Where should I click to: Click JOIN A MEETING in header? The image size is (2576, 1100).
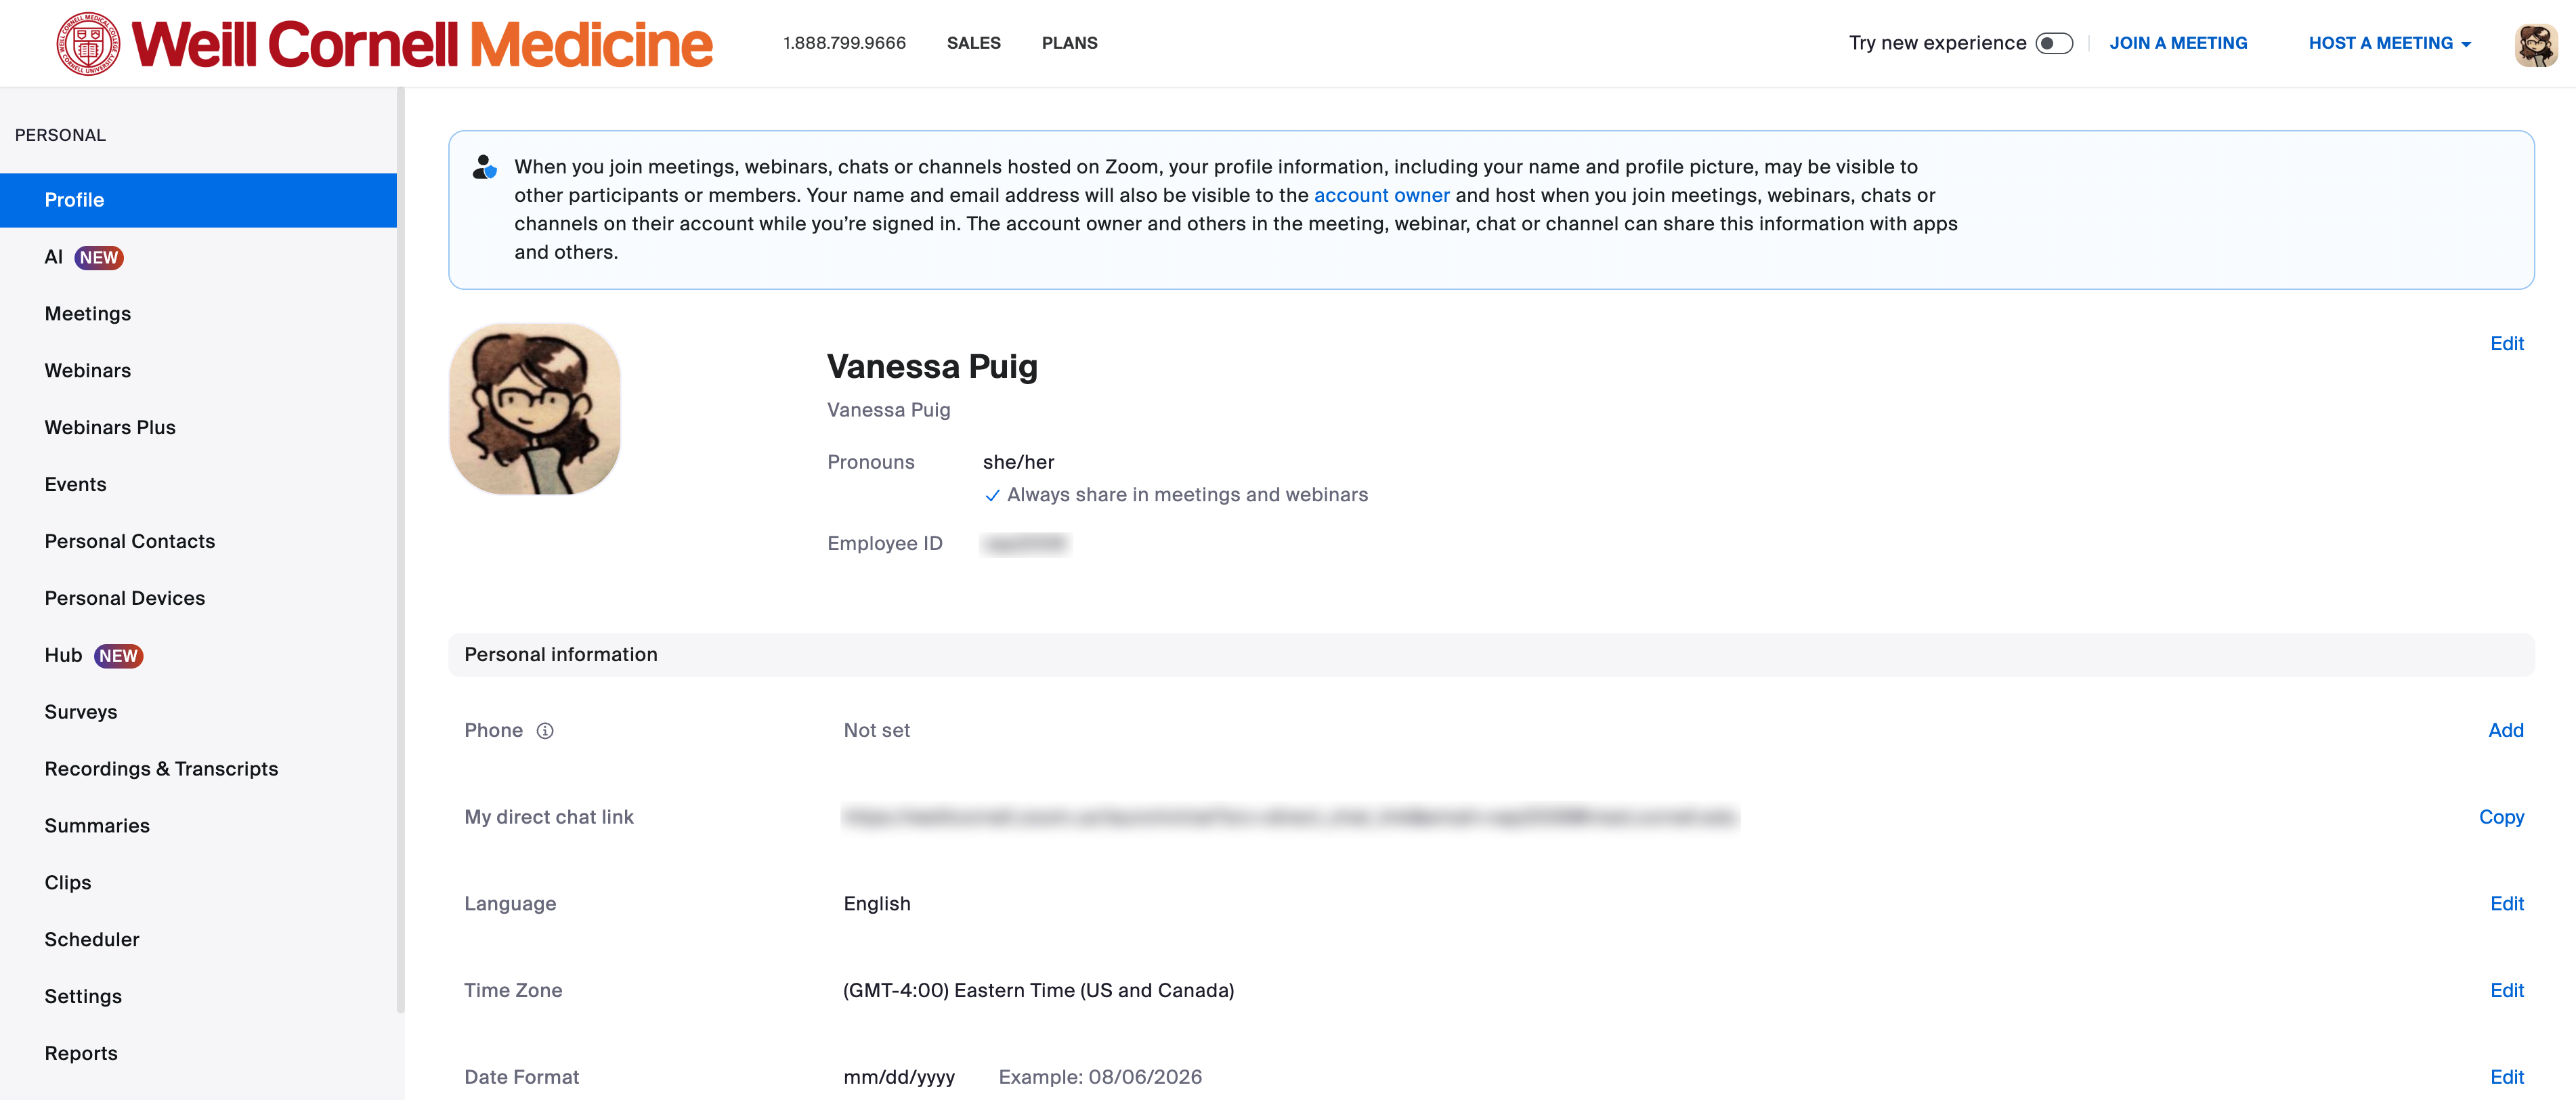click(2178, 43)
